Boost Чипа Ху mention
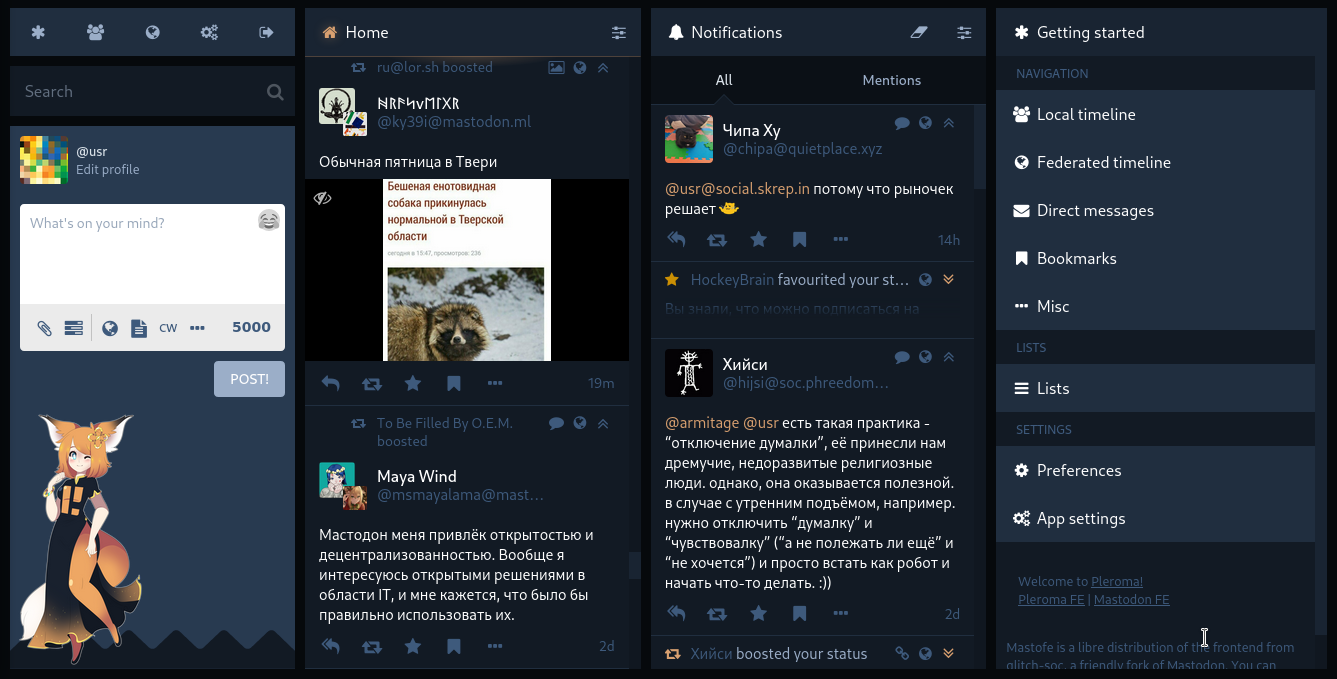The height and width of the screenshot is (679, 1337). point(717,240)
